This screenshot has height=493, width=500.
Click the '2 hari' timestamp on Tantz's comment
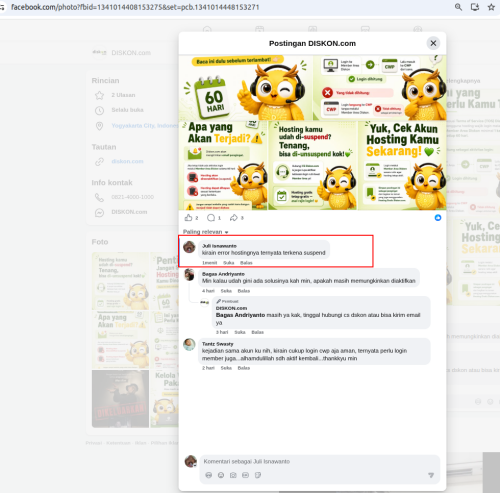click(x=208, y=368)
